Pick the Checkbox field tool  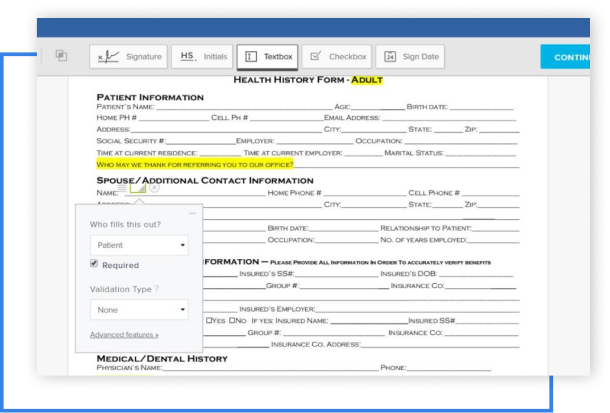[336, 57]
